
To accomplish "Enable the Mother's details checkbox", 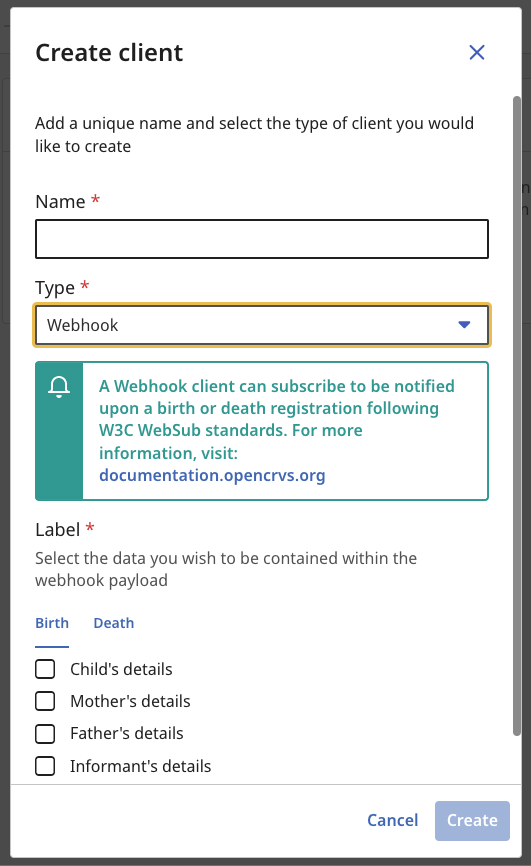I will [45, 701].
